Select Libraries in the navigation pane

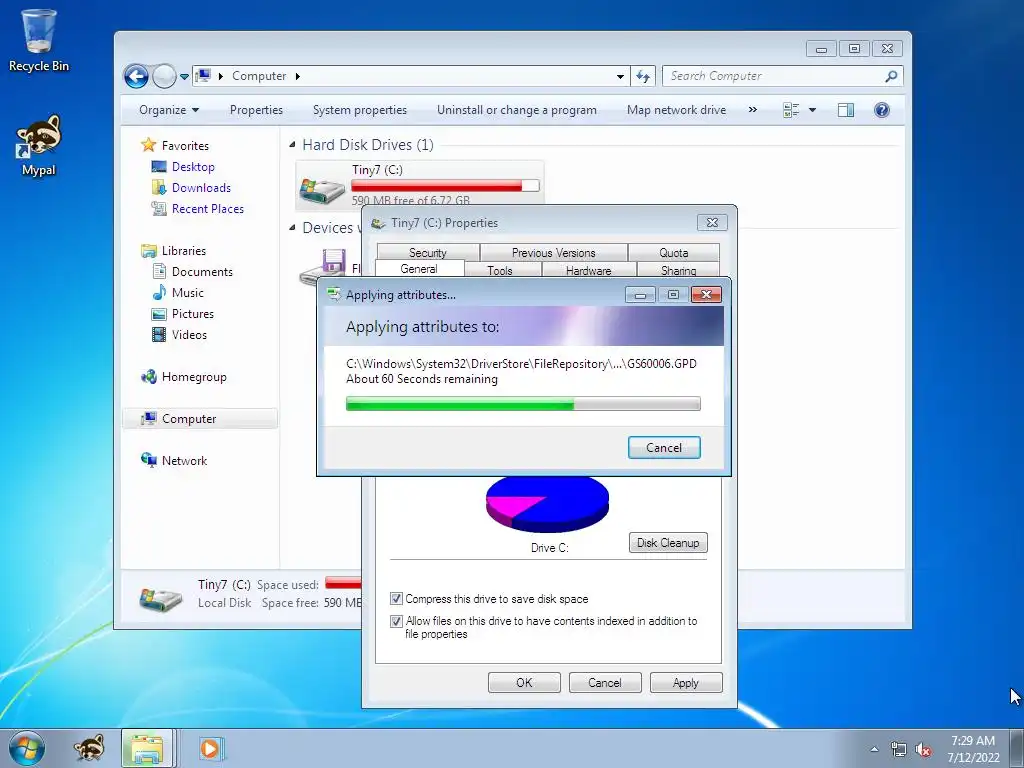click(x=184, y=250)
